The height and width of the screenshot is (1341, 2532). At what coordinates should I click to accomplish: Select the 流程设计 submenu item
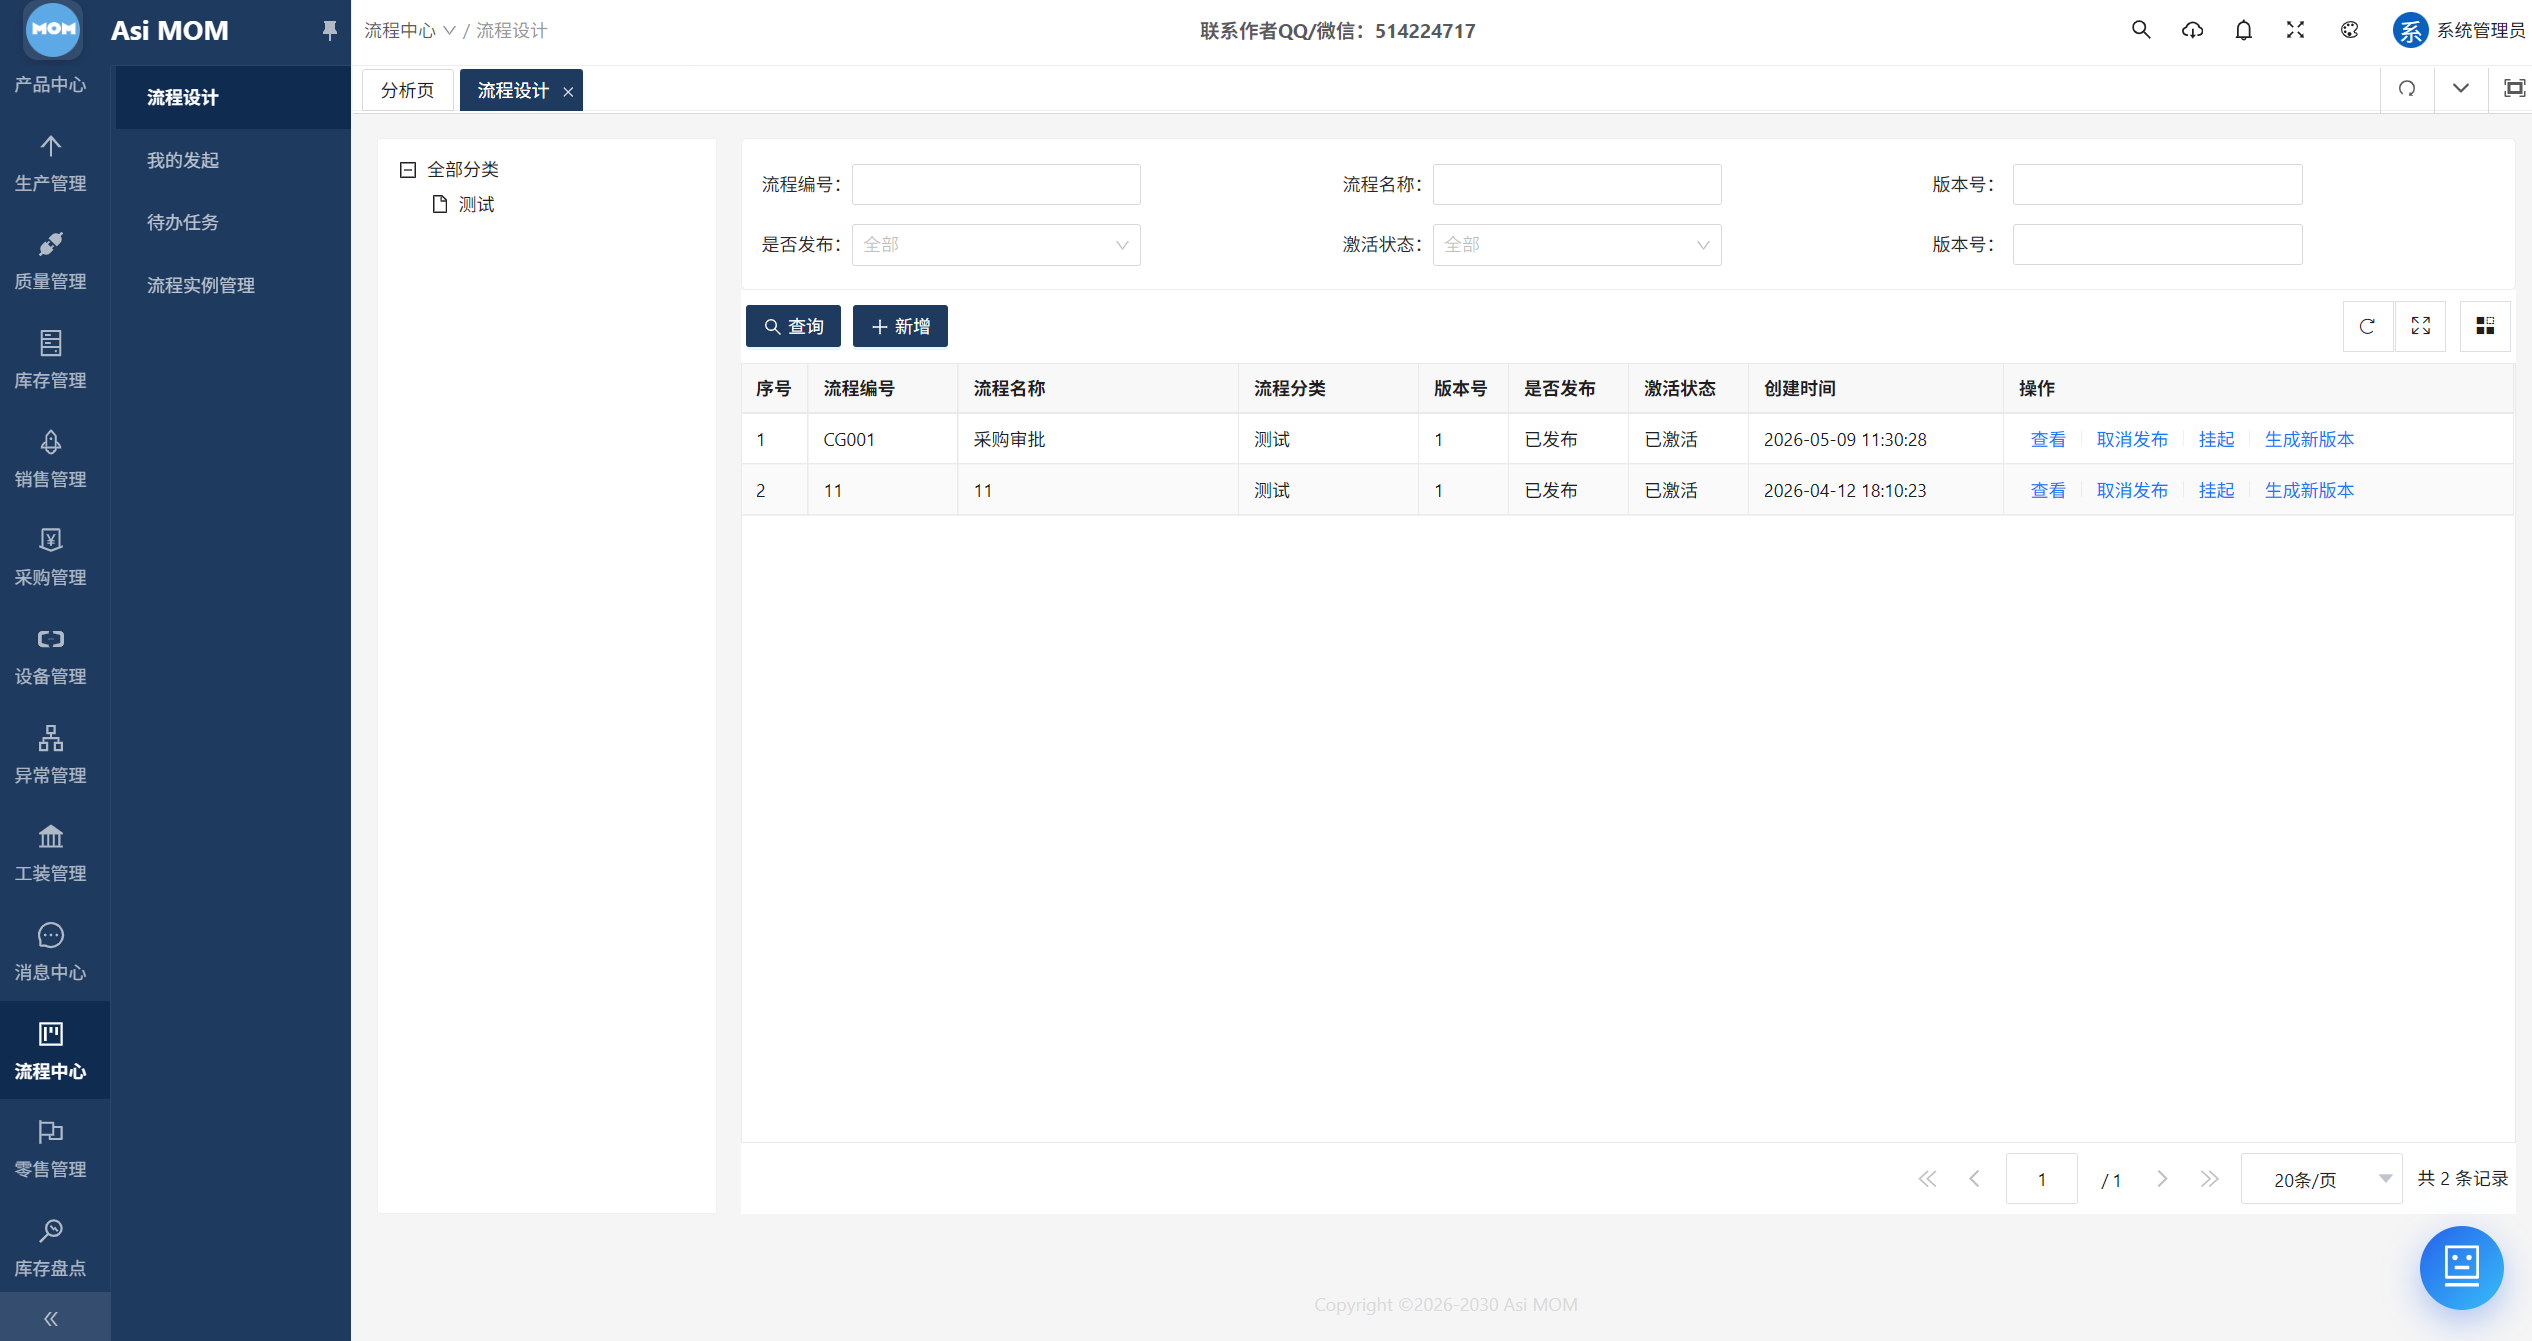pos(232,97)
